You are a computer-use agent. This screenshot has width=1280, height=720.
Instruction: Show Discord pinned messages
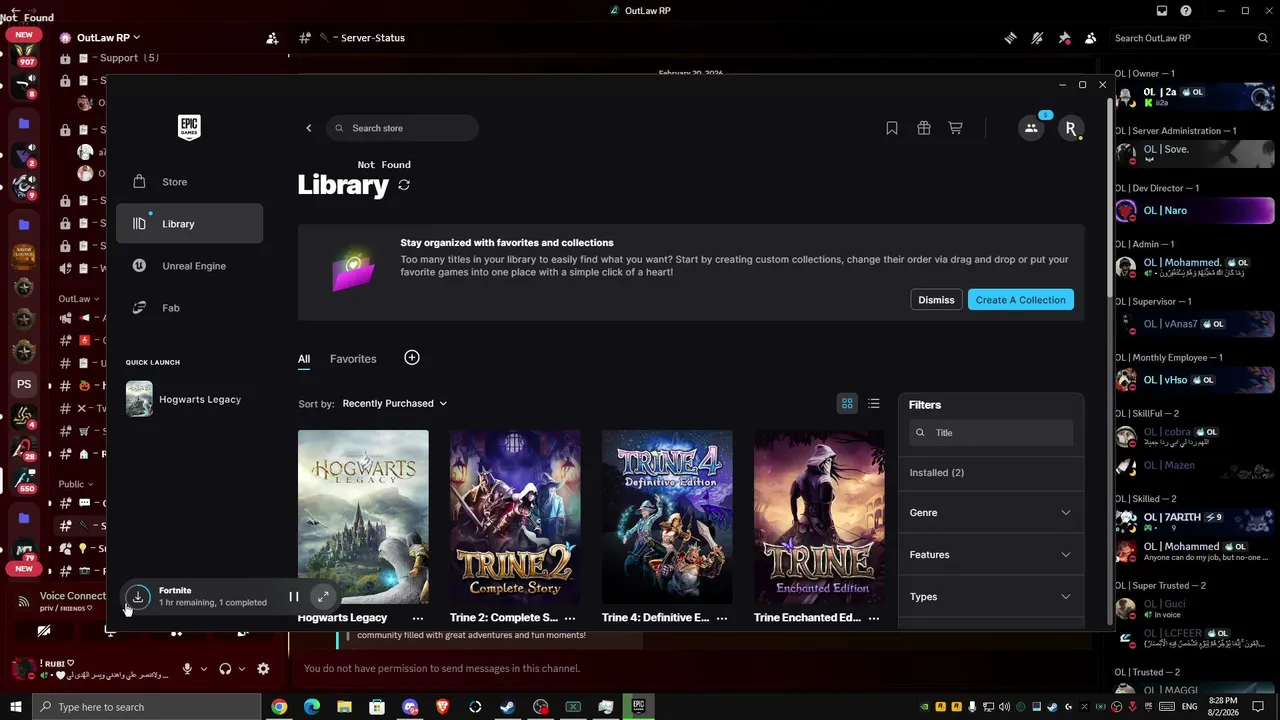point(1064,38)
